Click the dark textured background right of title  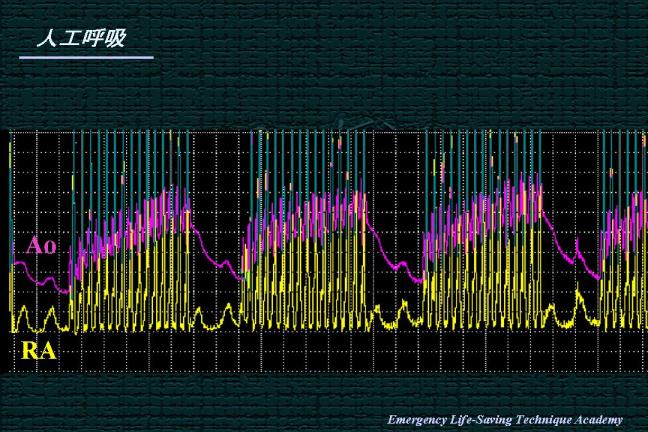click(x=400, y=50)
